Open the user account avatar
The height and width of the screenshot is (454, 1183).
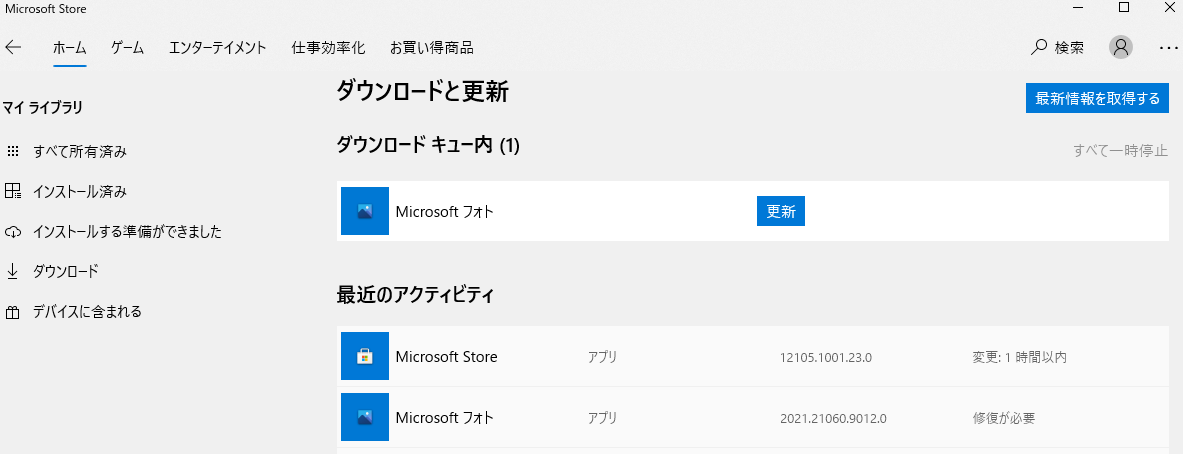coord(1121,47)
